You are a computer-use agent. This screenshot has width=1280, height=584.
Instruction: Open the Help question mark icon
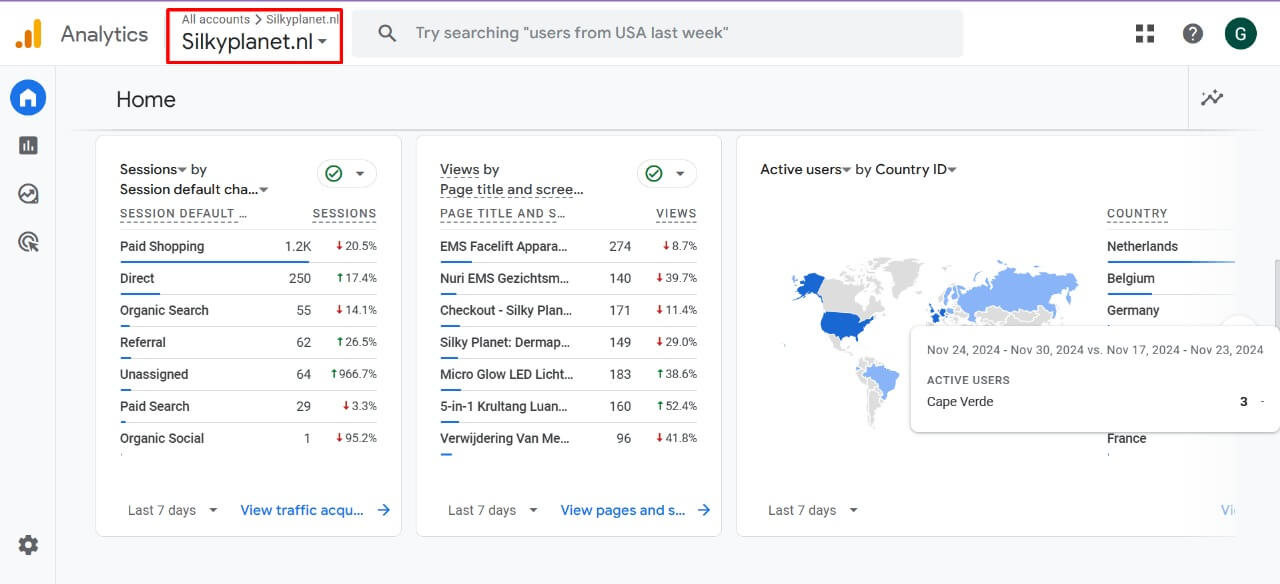(1193, 34)
